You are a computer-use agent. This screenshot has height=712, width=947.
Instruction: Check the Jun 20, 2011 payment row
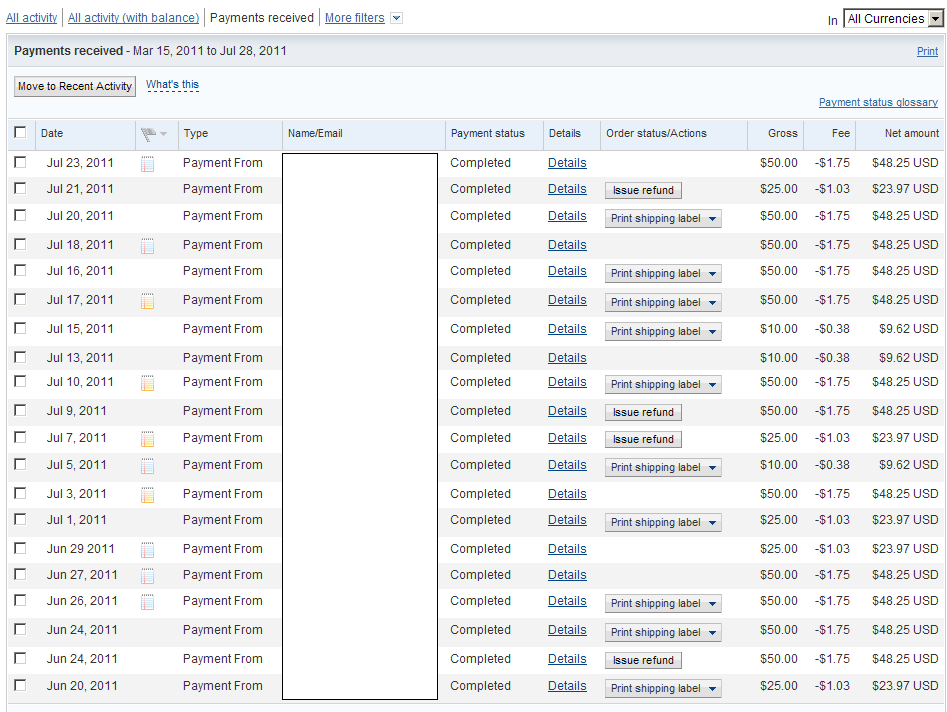(21, 685)
